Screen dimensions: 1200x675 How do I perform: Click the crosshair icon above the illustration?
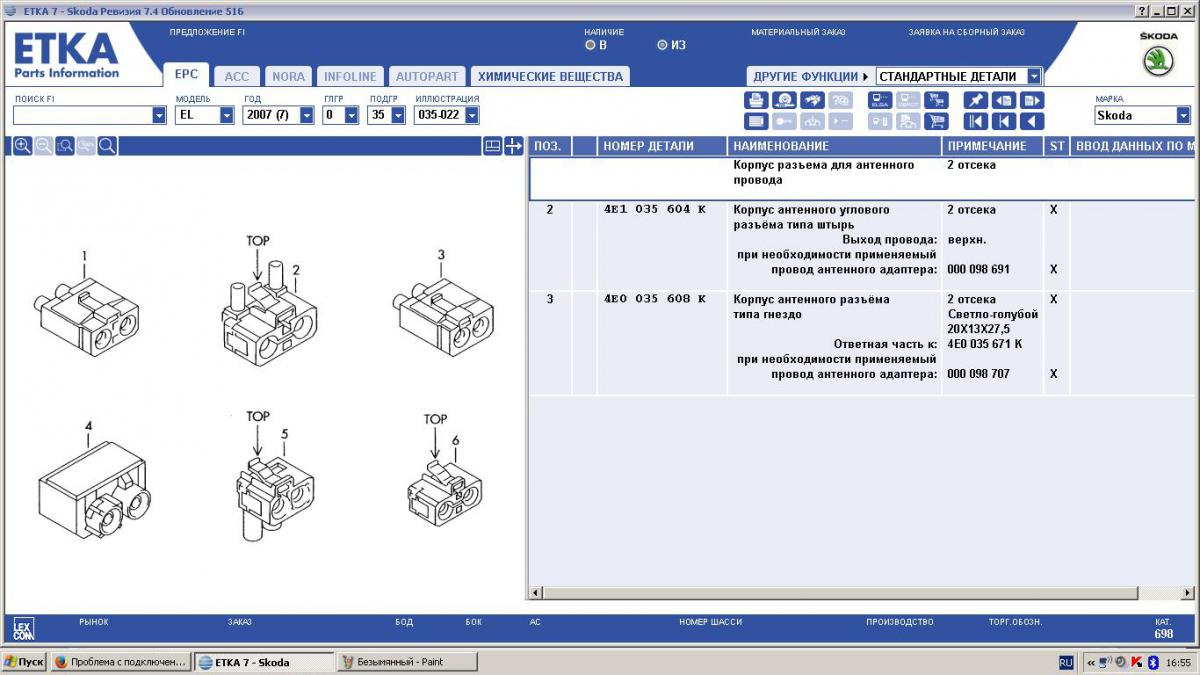[513, 146]
